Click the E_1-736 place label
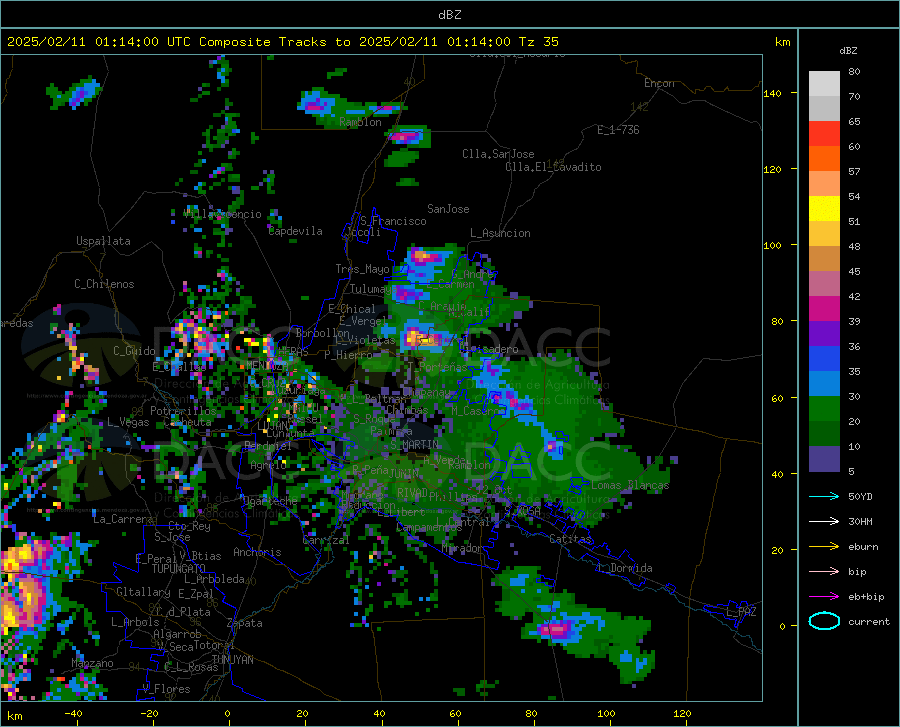 point(618,130)
